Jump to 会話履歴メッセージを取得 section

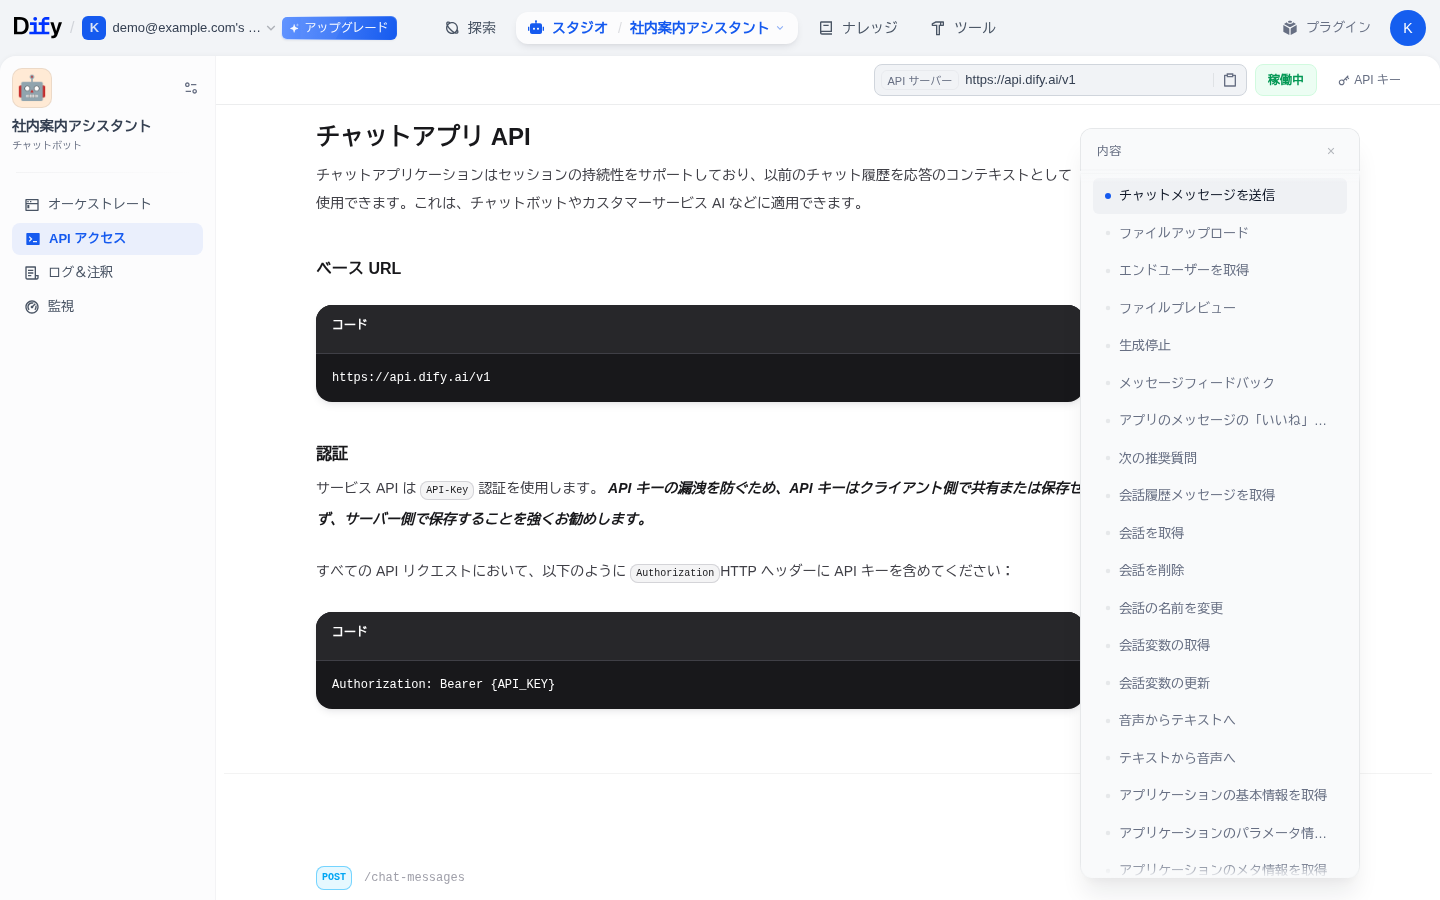(1220, 496)
